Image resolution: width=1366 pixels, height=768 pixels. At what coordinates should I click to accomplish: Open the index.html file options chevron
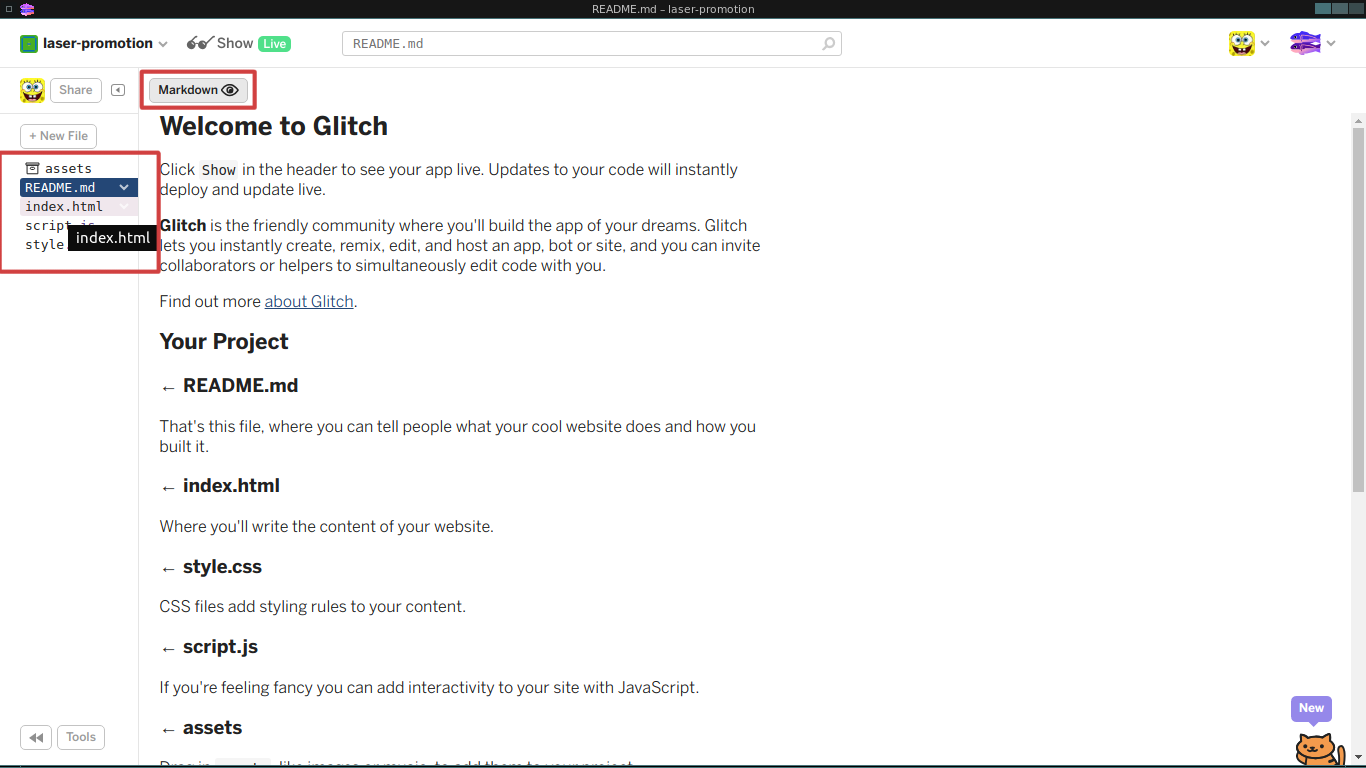(x=124, y=206)
